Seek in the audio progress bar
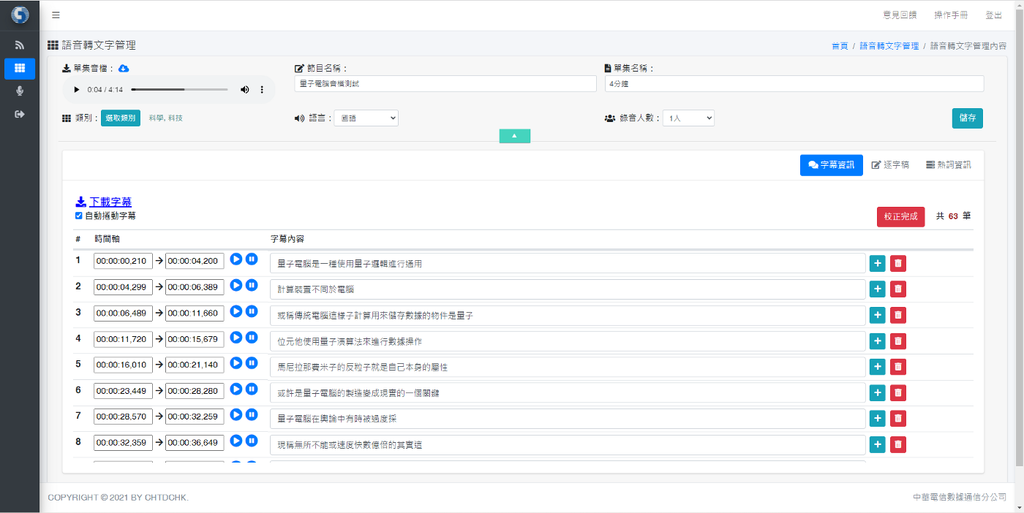Image resolution: width=1024 pixels, height=513 pixels. pyautogui.click(x=179, y=89)
